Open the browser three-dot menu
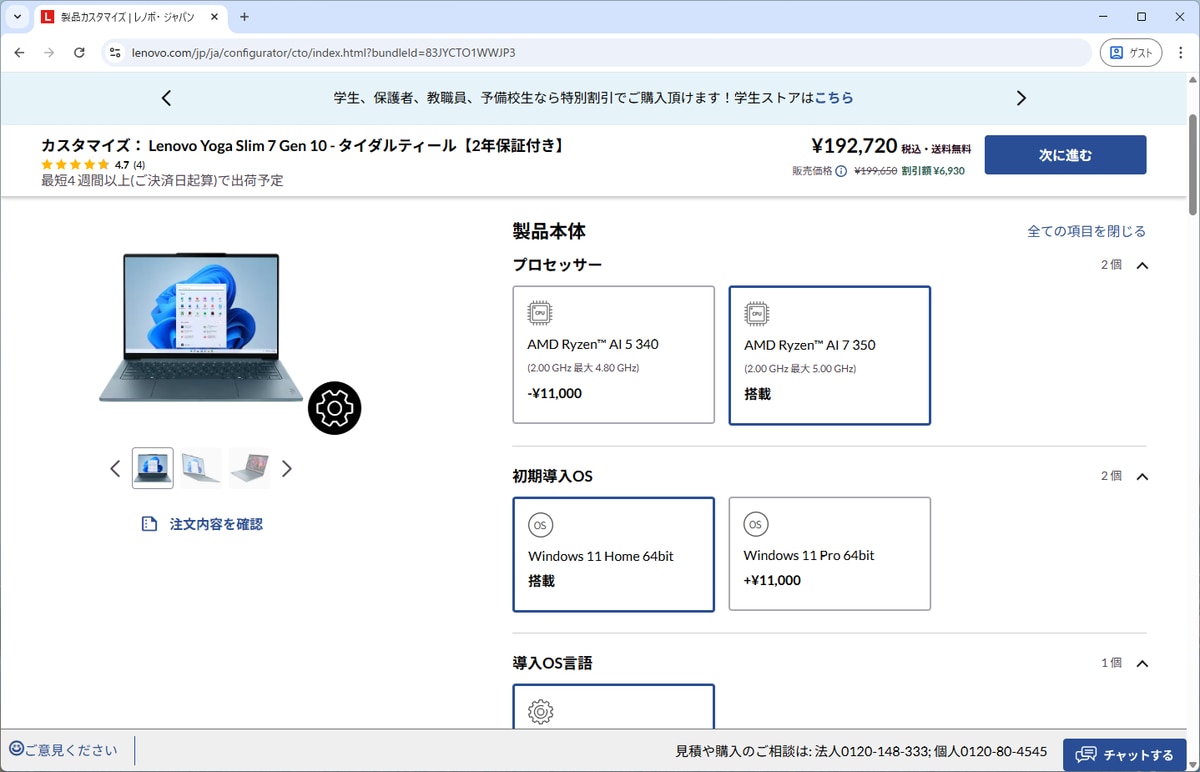This screenshot has width=1200, height=772. click(x=1181, y=52)
